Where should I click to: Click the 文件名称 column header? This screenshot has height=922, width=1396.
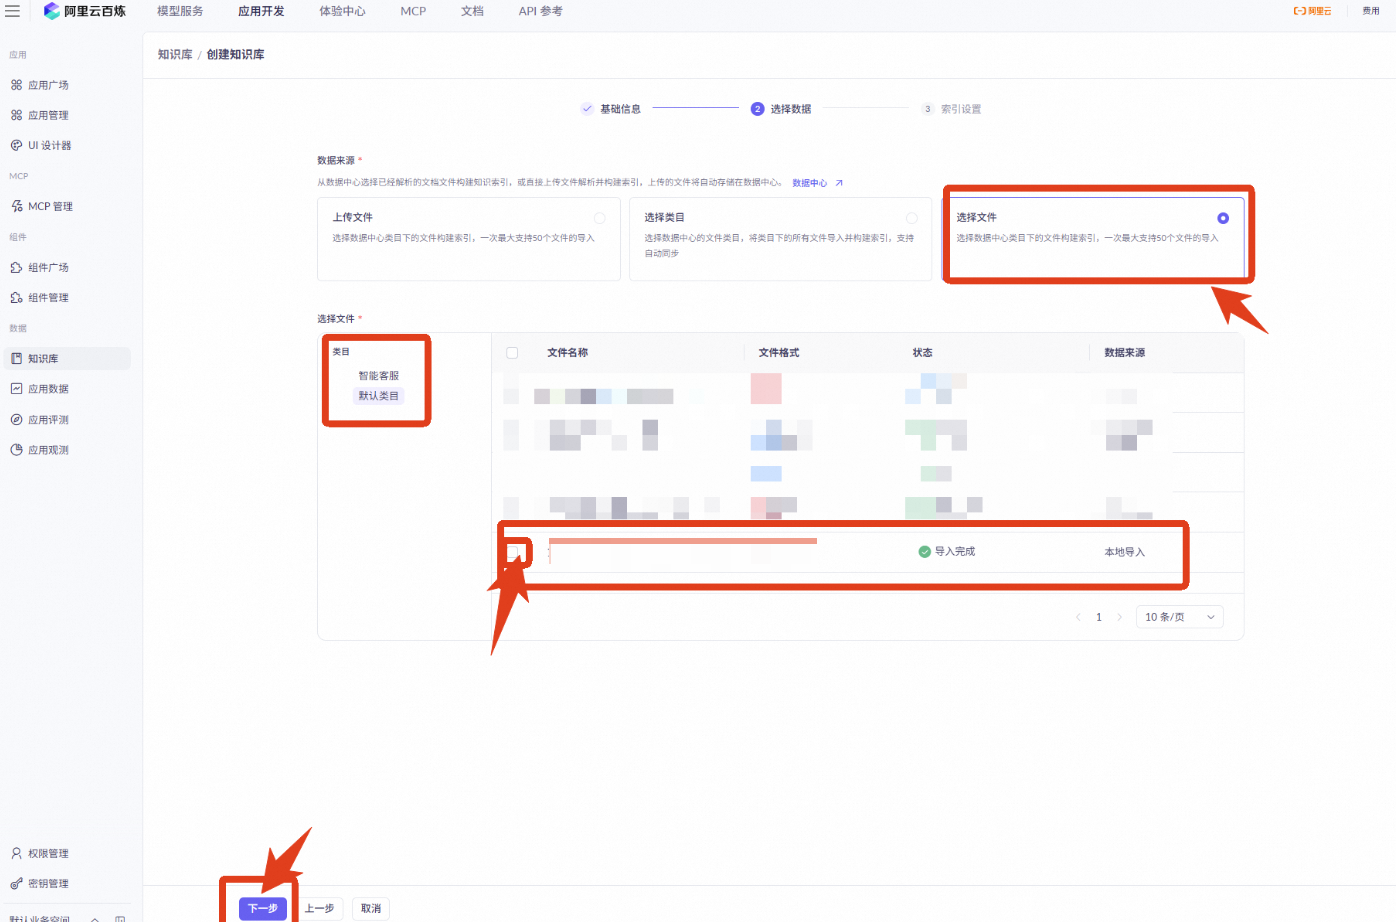pos(568,353)
